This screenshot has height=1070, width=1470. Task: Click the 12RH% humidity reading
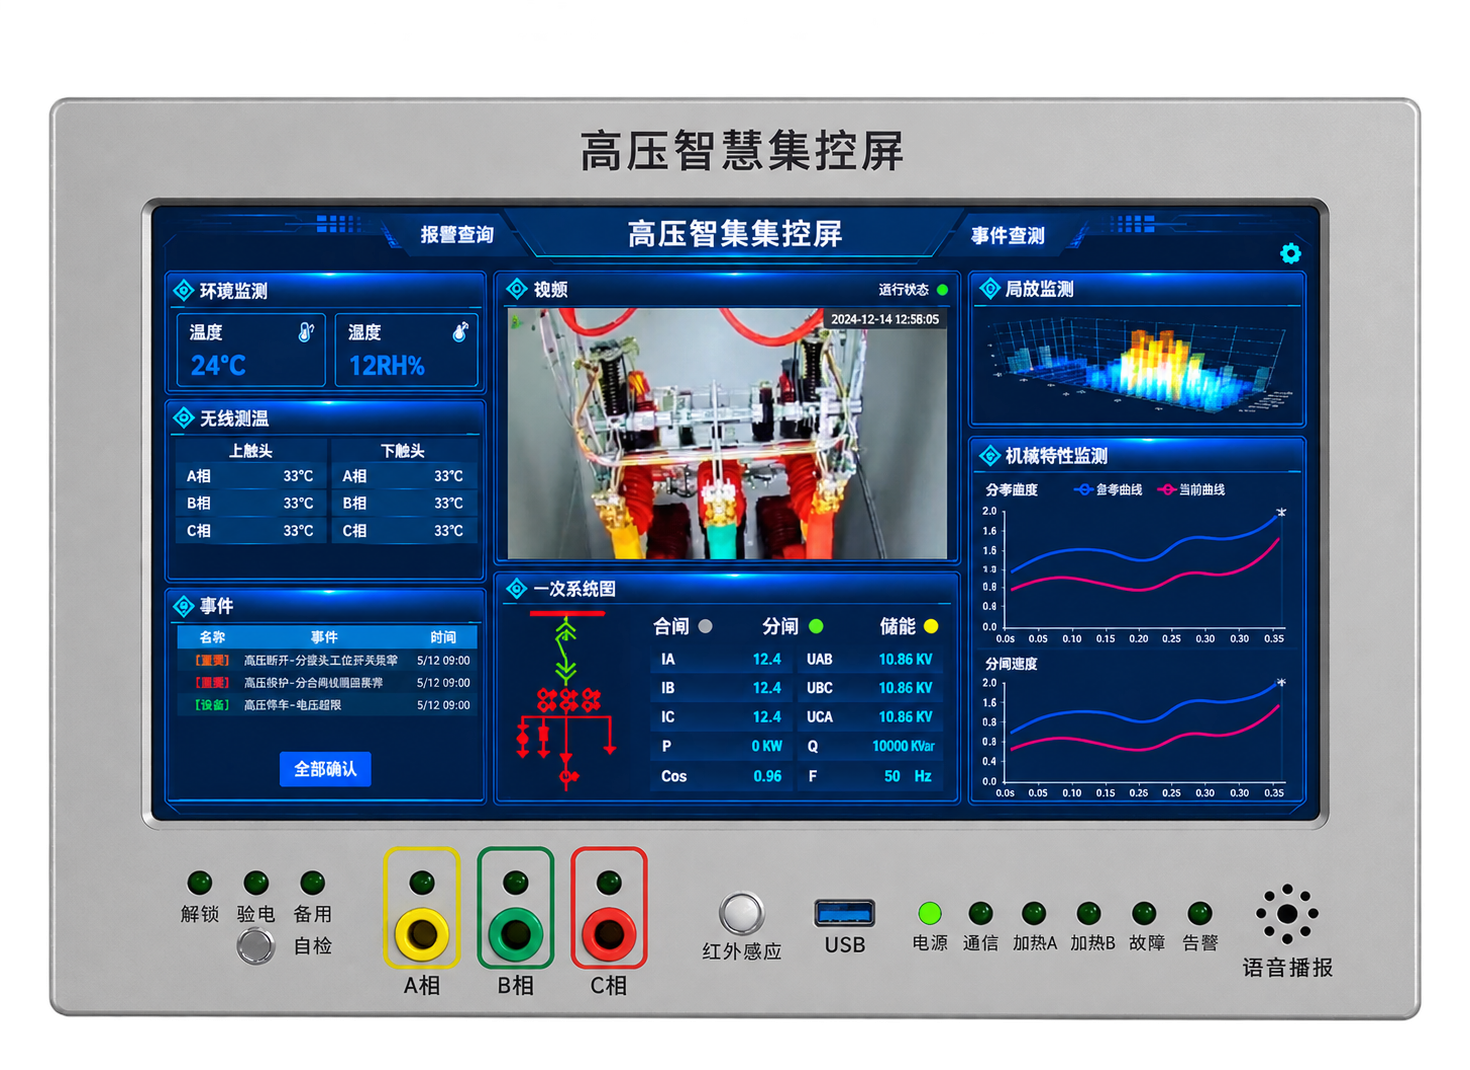click(386, 367)
